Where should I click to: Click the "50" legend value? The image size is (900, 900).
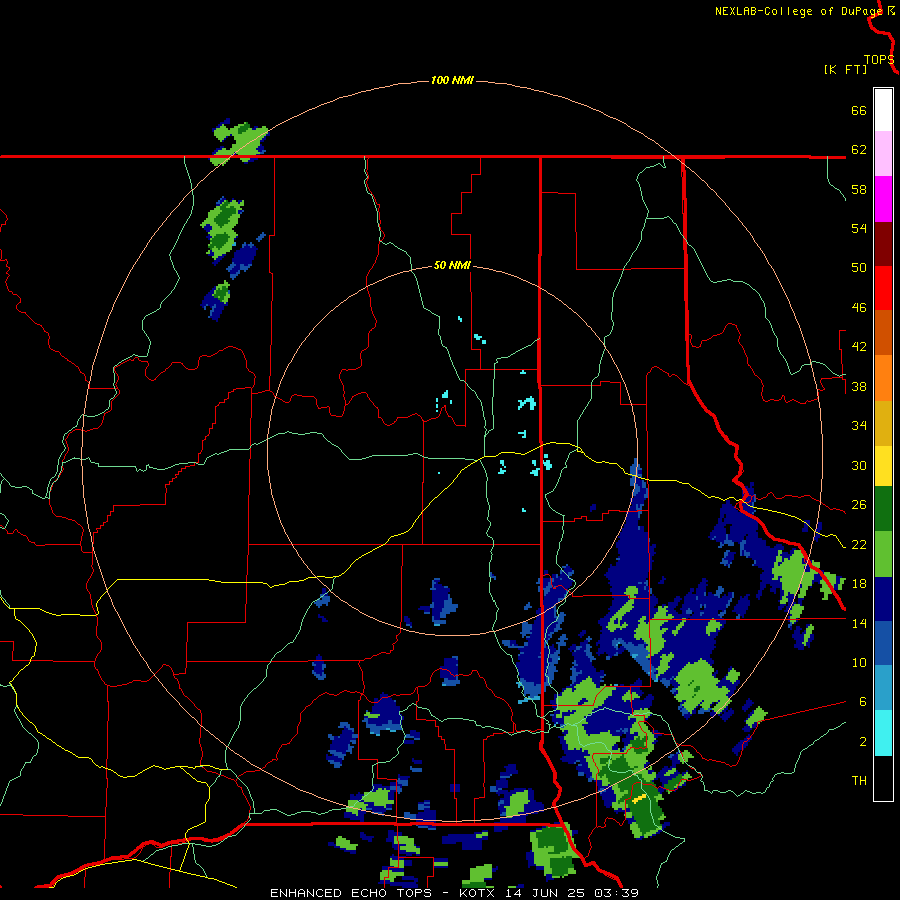[859, 268]
